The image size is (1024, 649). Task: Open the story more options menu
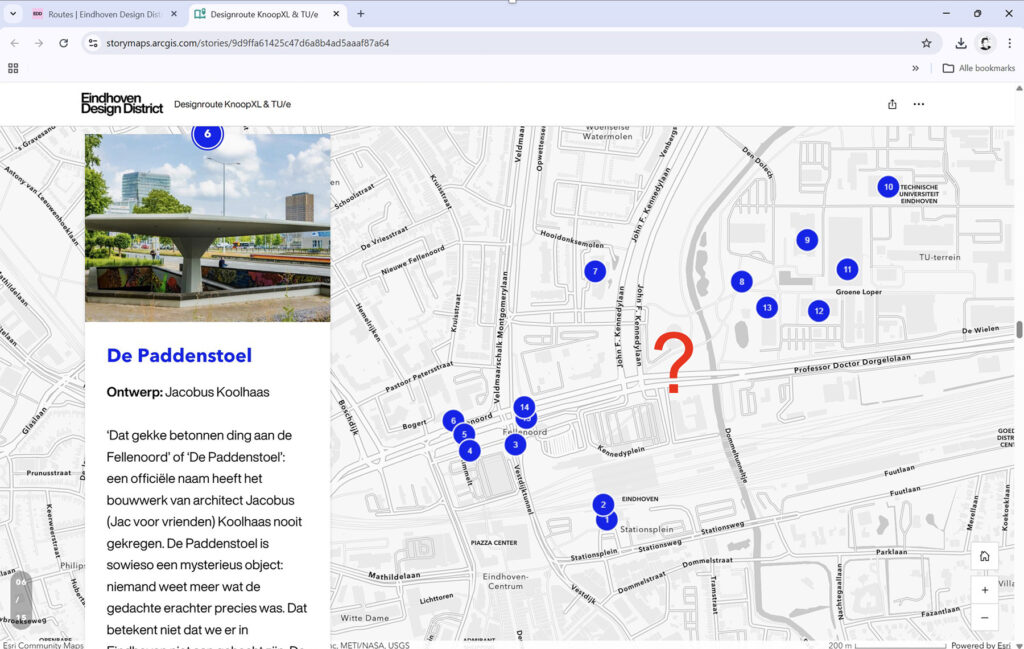point(919,104)
